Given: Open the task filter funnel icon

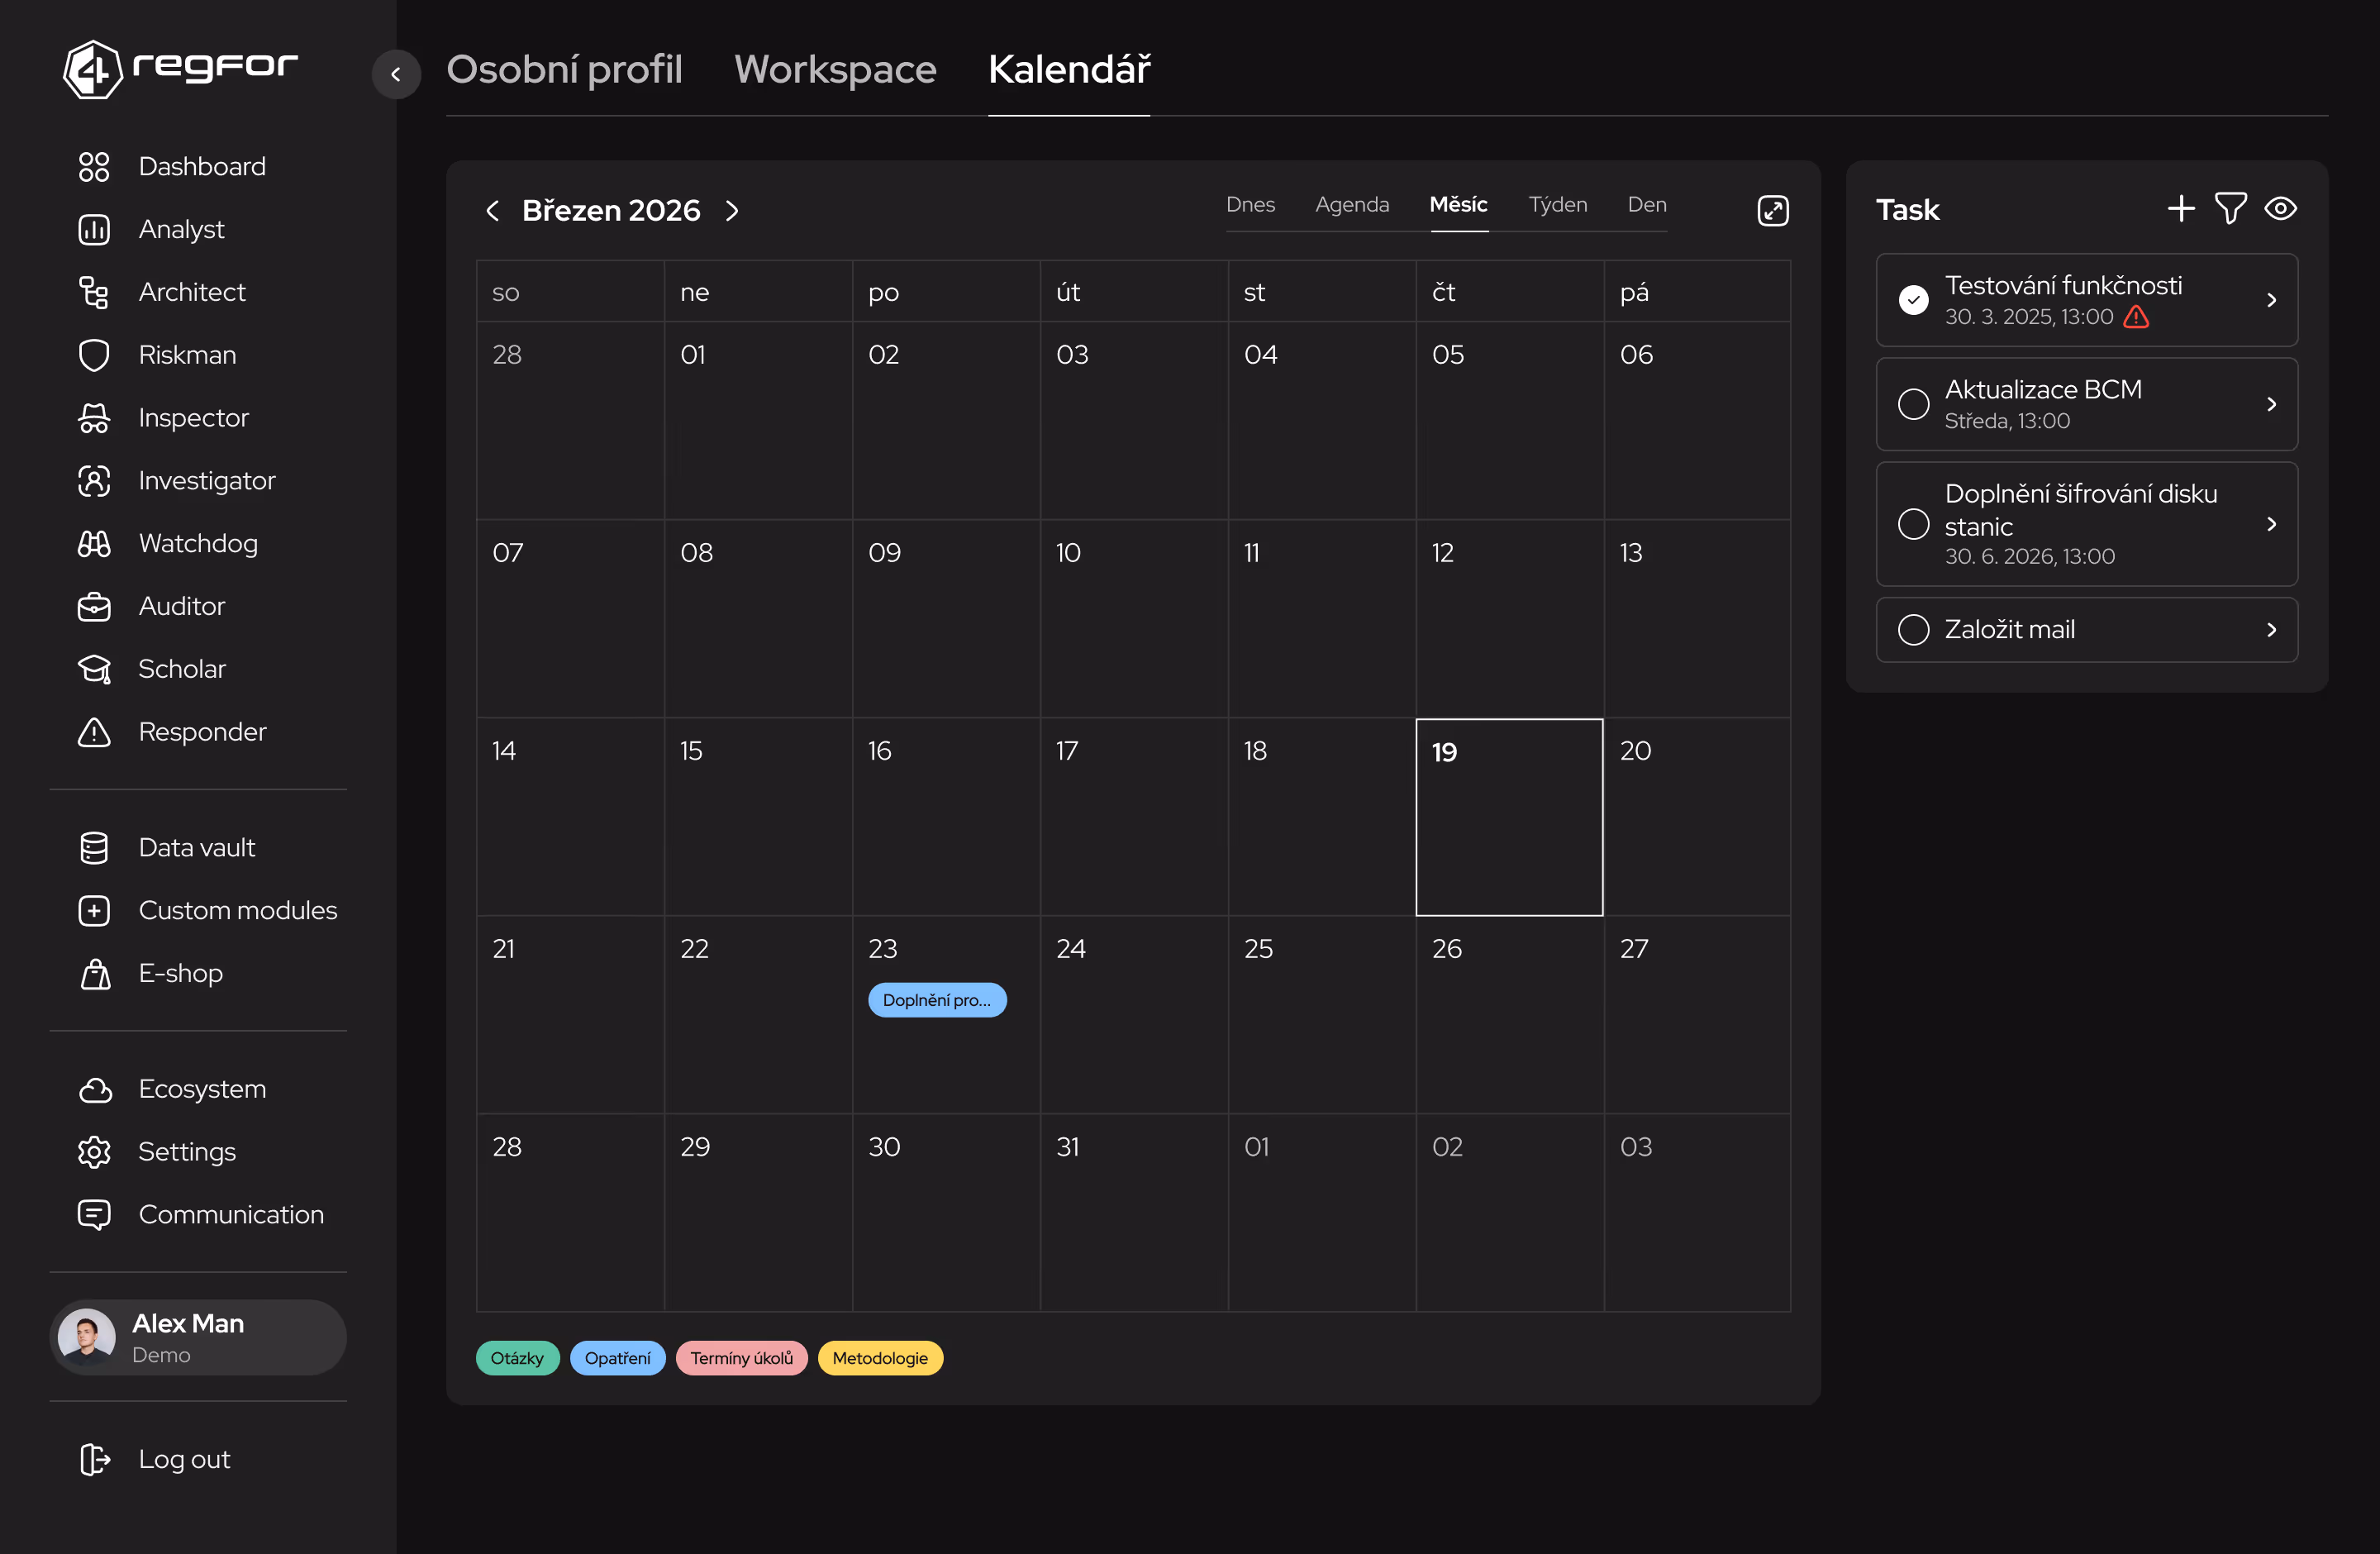Looking at the screenshot, I should click(x=2230, y=209).
